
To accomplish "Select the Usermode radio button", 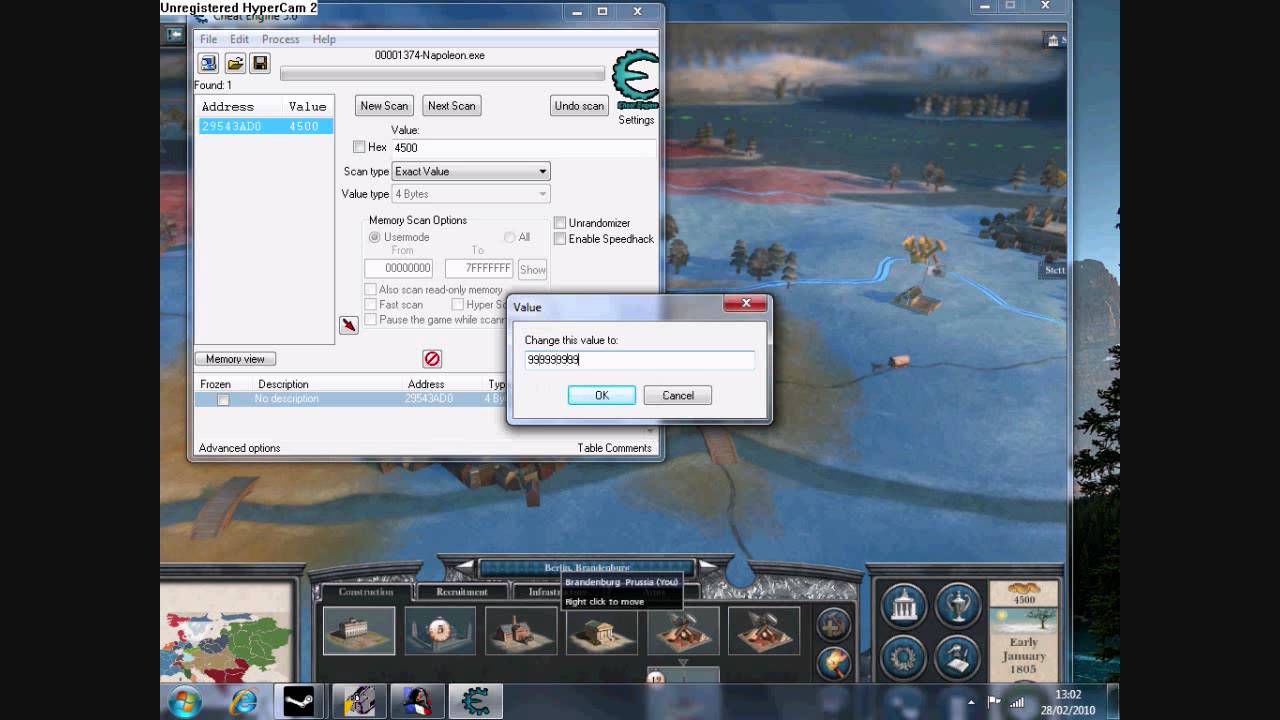I will click(375, 237).
